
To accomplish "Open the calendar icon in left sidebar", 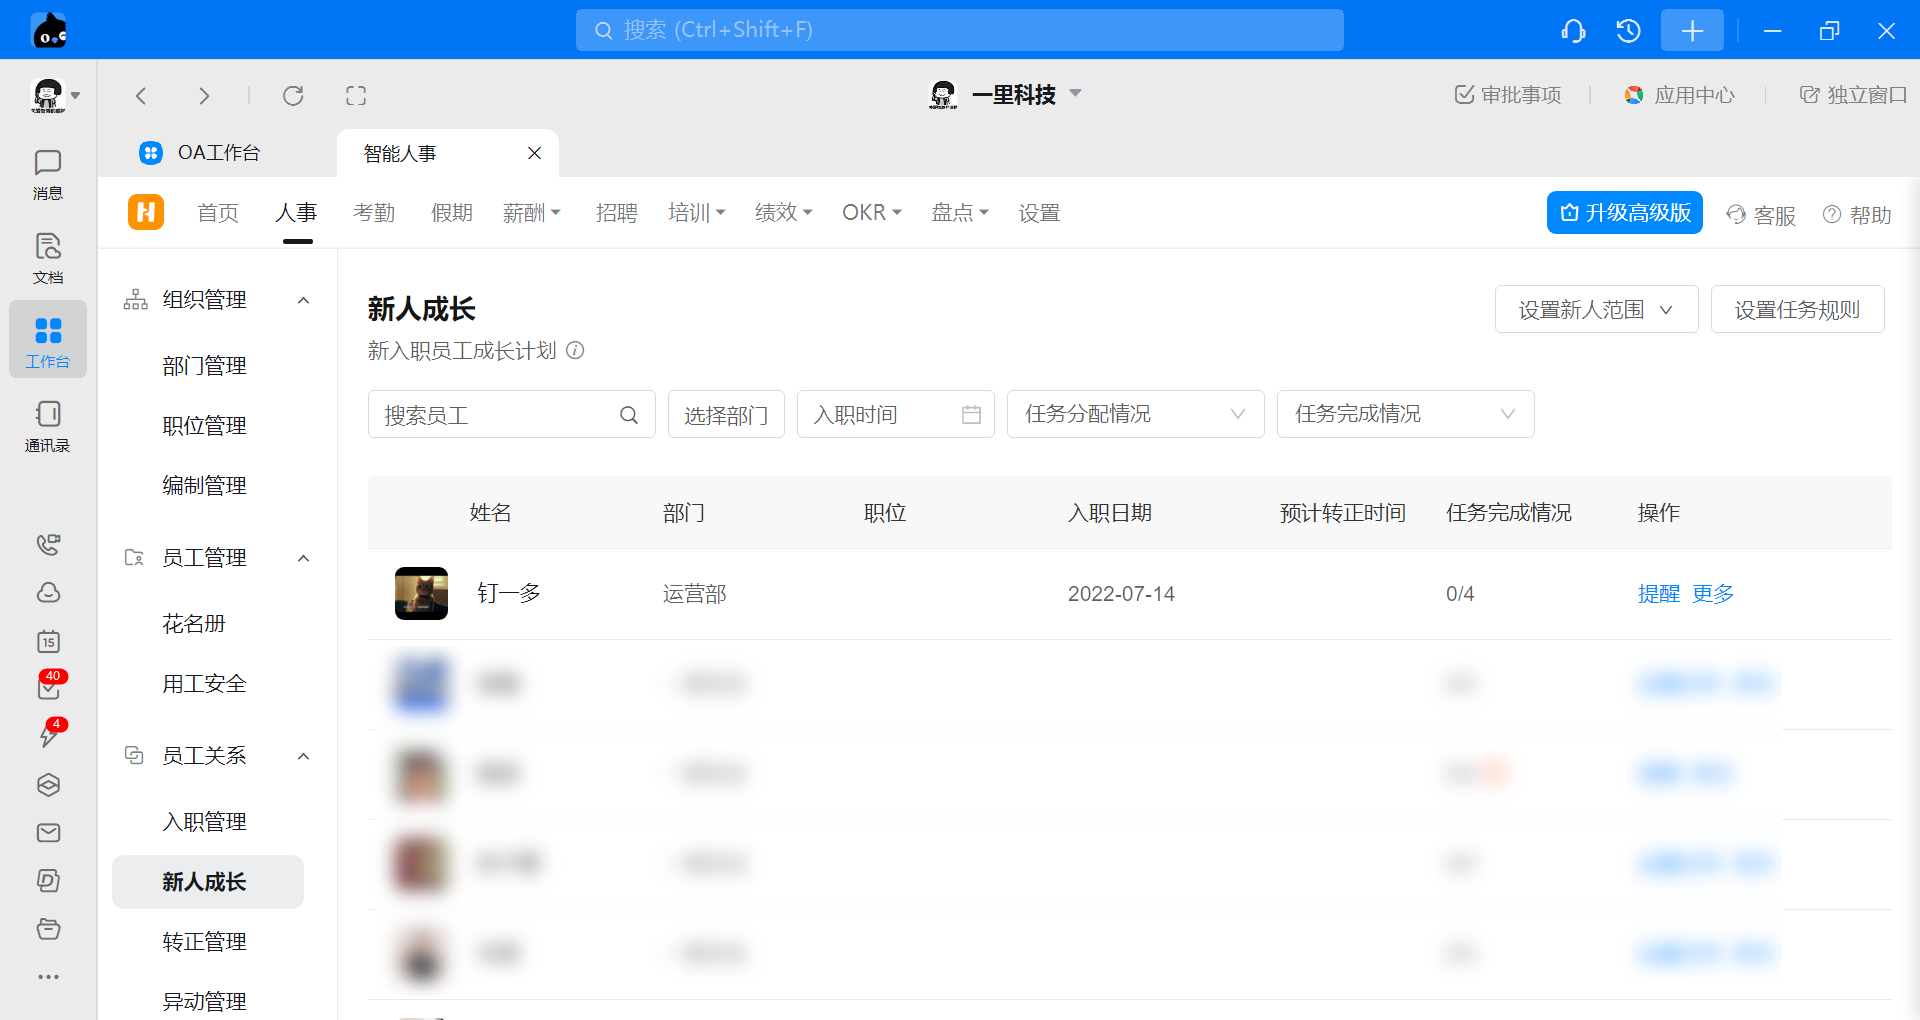I will click(48, 641).
